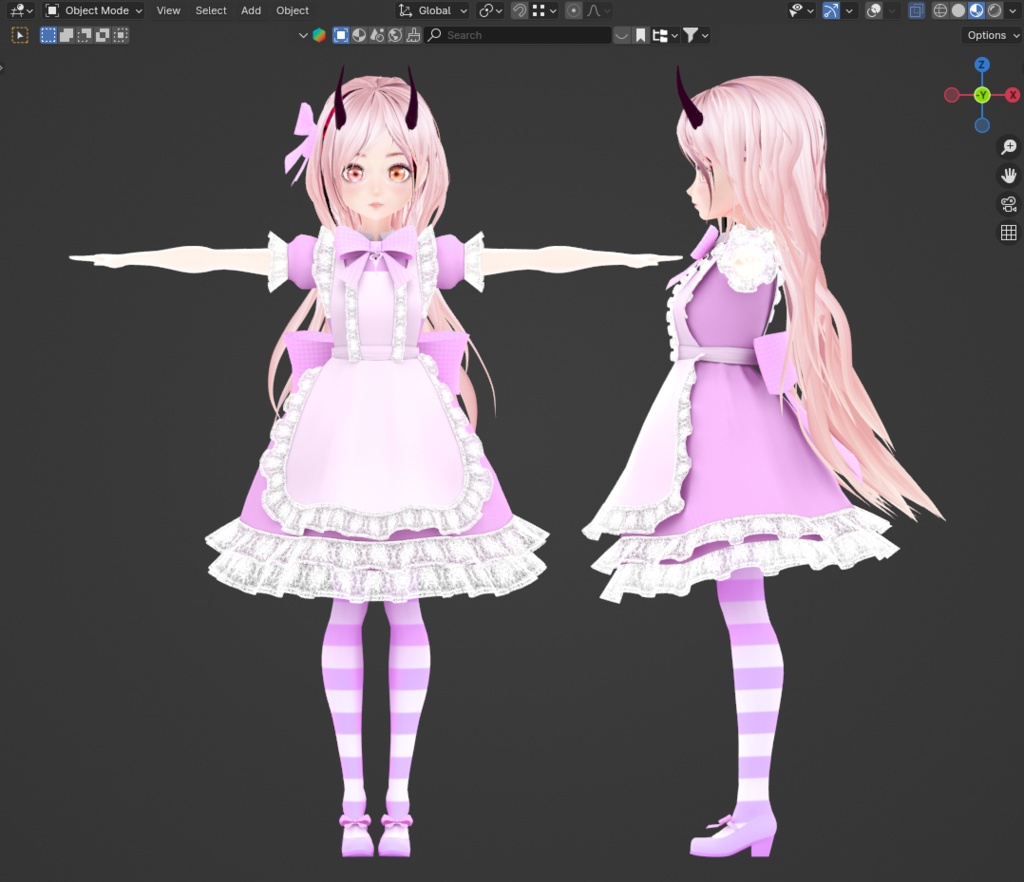
Task: Open the gizmo options dropdown arrow
Action: pyautogui.click(x=849, y=10)
